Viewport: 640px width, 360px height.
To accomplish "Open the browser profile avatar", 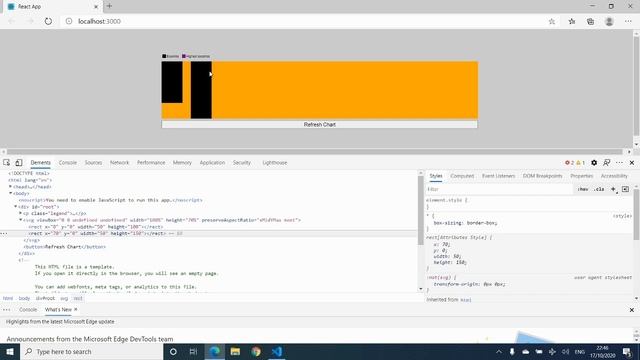I will pyautogui.click(x=609, y=21).
